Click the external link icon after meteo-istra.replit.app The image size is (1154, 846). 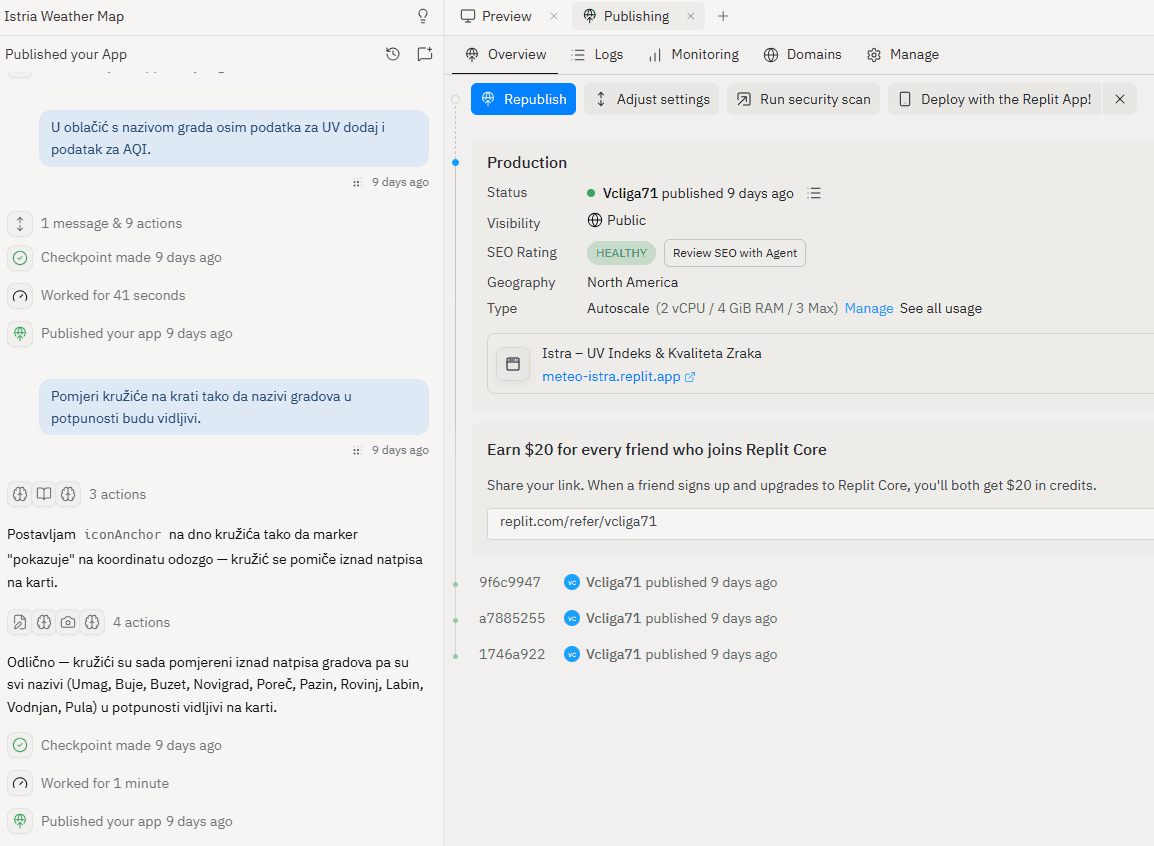690,377
